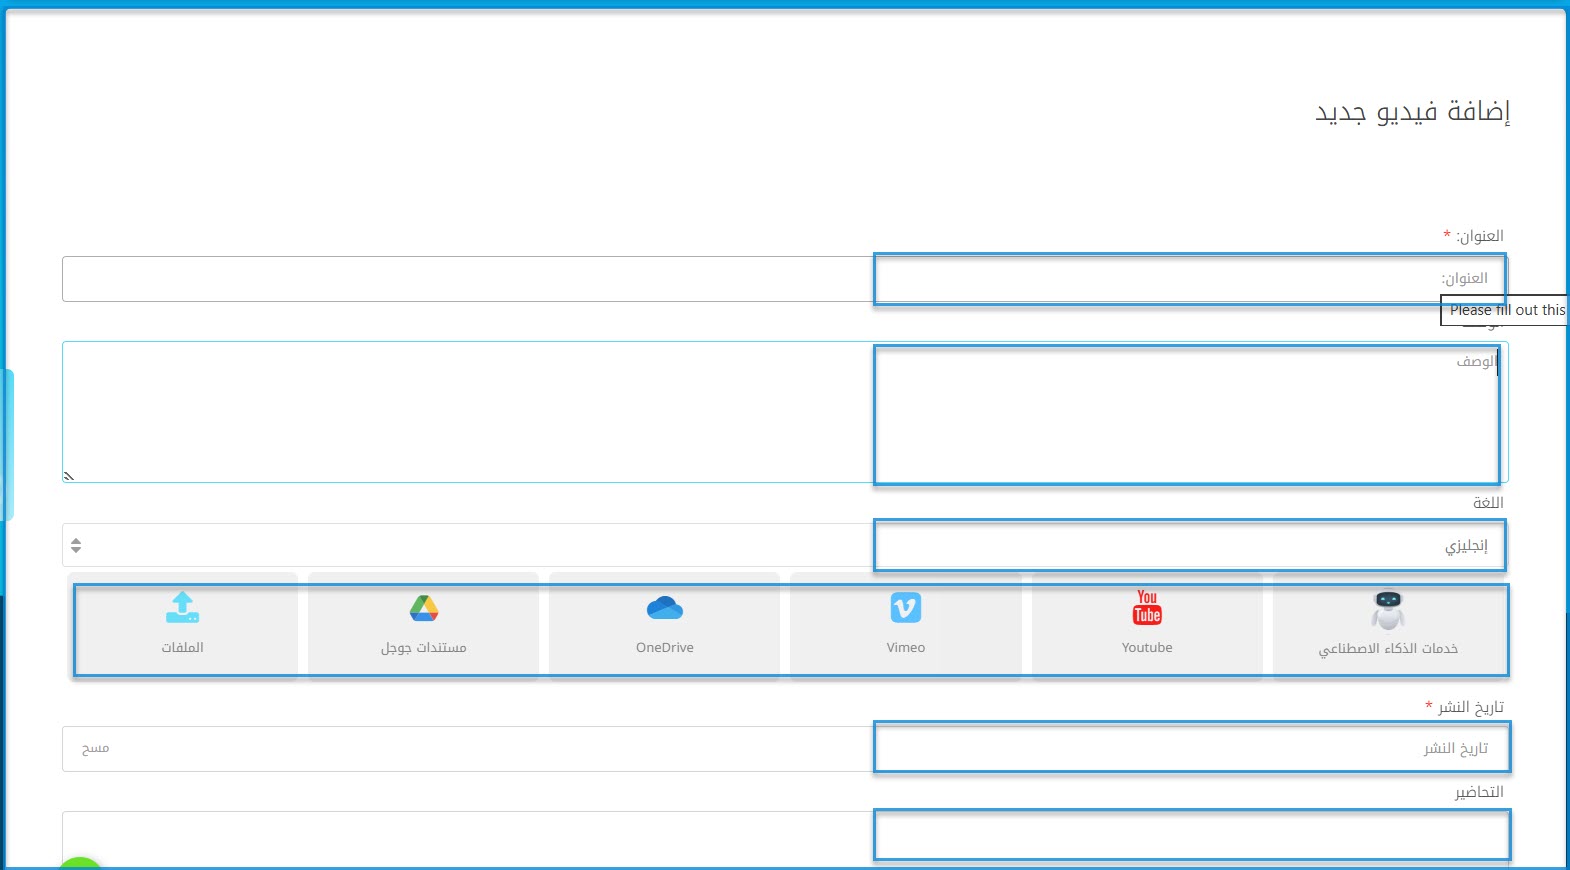Image resolution: width=1570 pixels, height=870 pixels.
Task: Click the Files upload icon (الملفات)
Action: pyautogui.click(x=182, y=608)
